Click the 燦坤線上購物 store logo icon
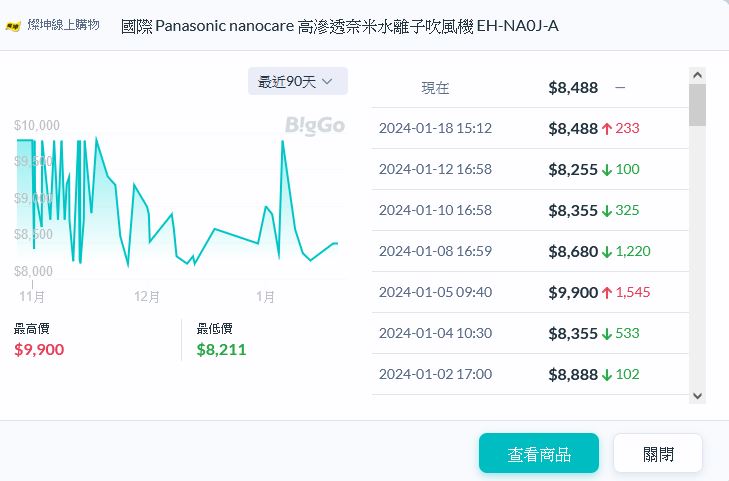Image resolution: width=729 pixels, height=481 pixels. point(14,25)
